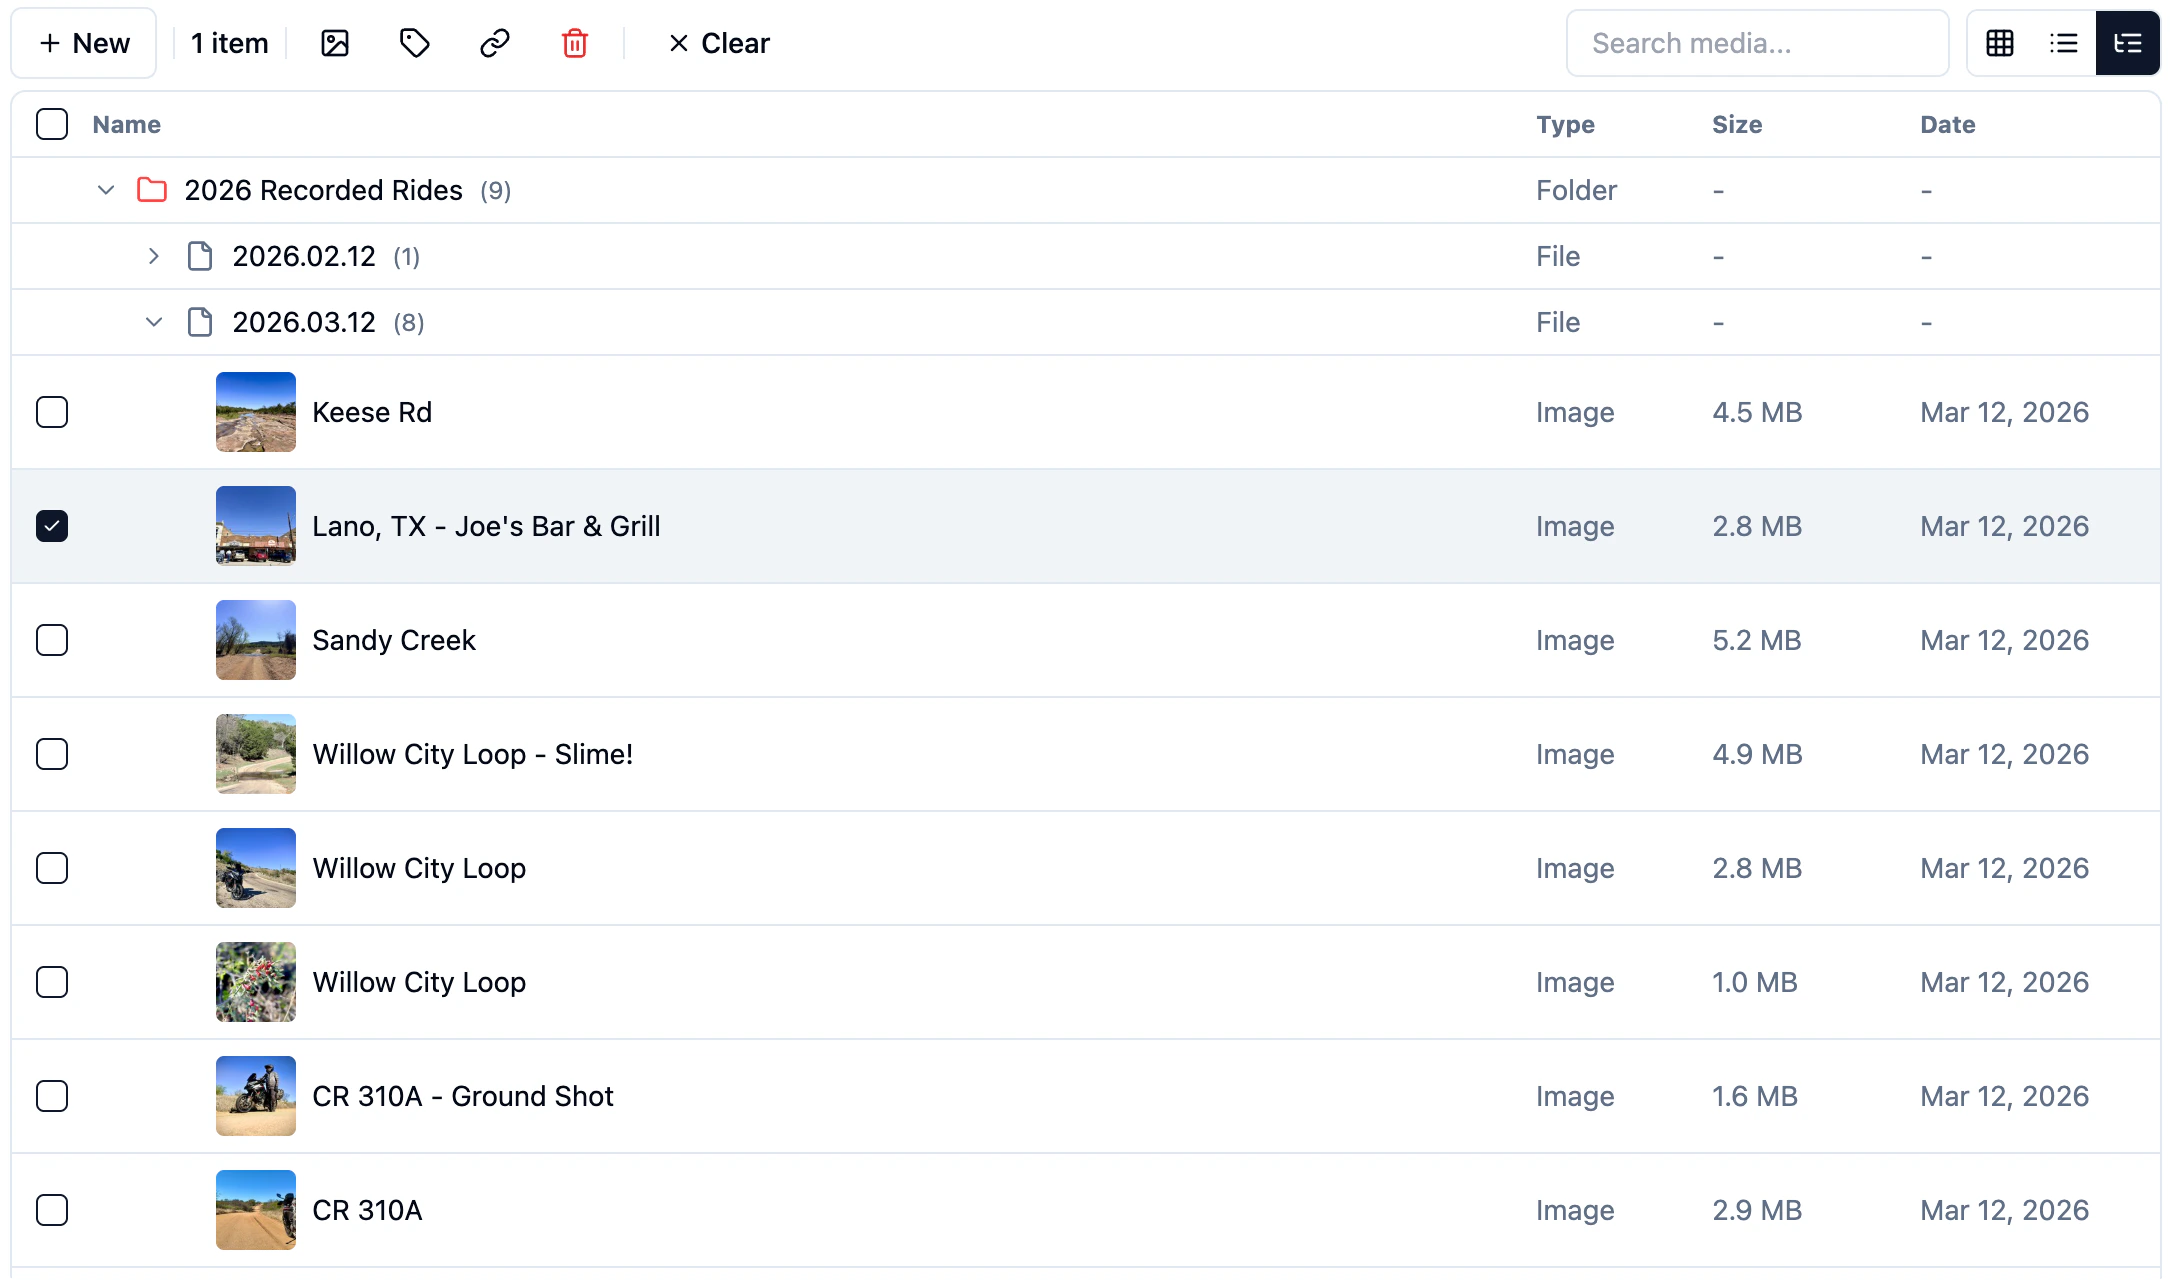This screenshot has width=2174, height=1280.
Task: Click the image preview toolbar icon
Action: coord(334,43)
